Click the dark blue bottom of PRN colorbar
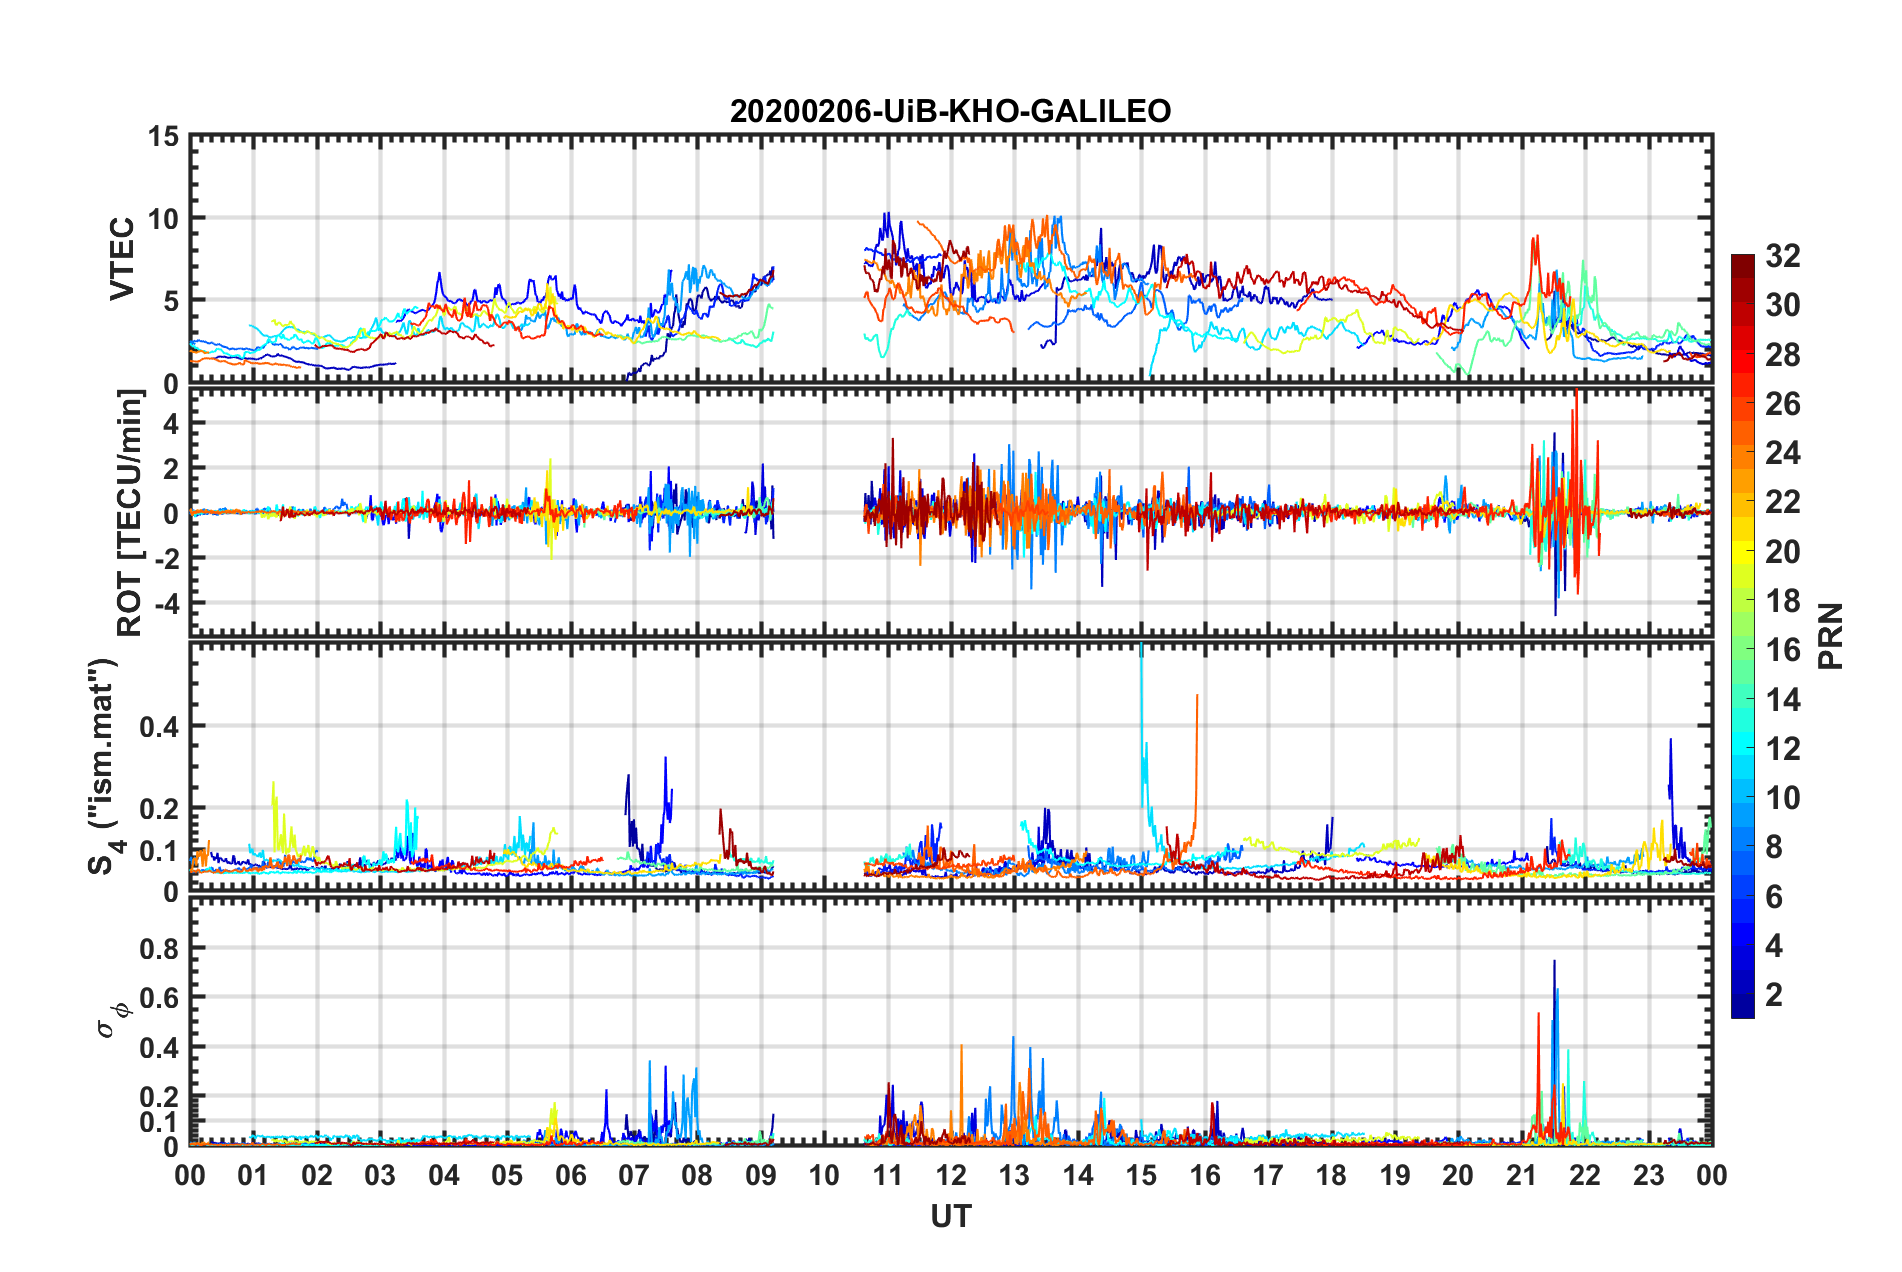 coord(1742,1008)
